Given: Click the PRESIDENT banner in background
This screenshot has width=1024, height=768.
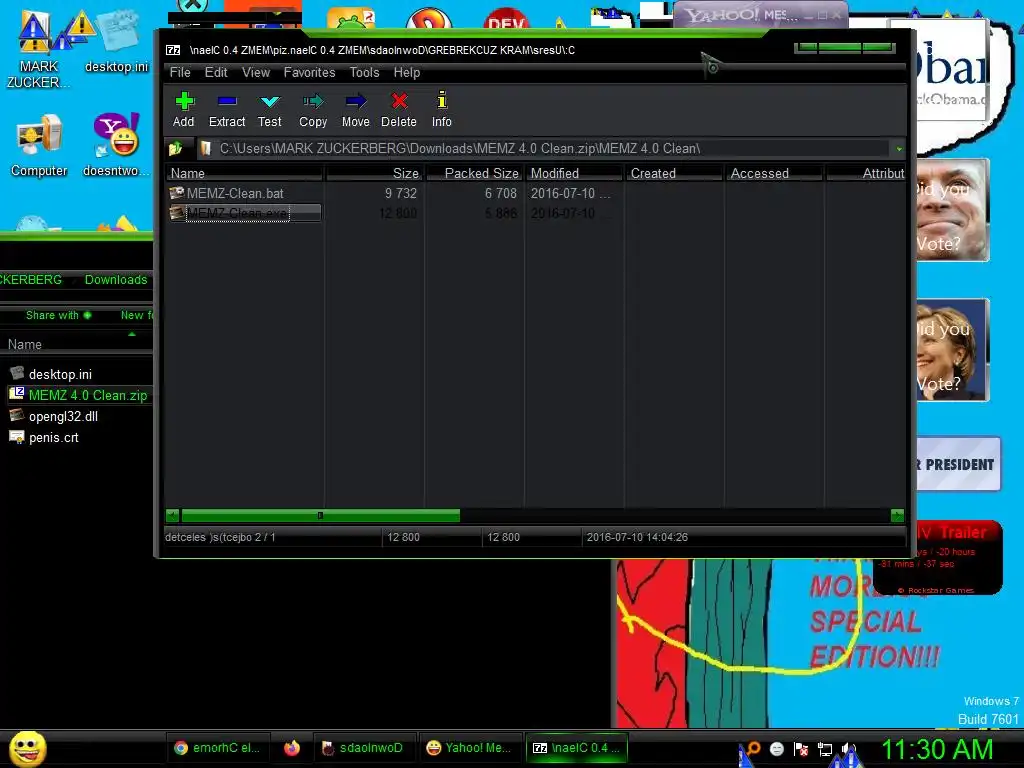Looking at the screenshot, I should pos(958,464).
